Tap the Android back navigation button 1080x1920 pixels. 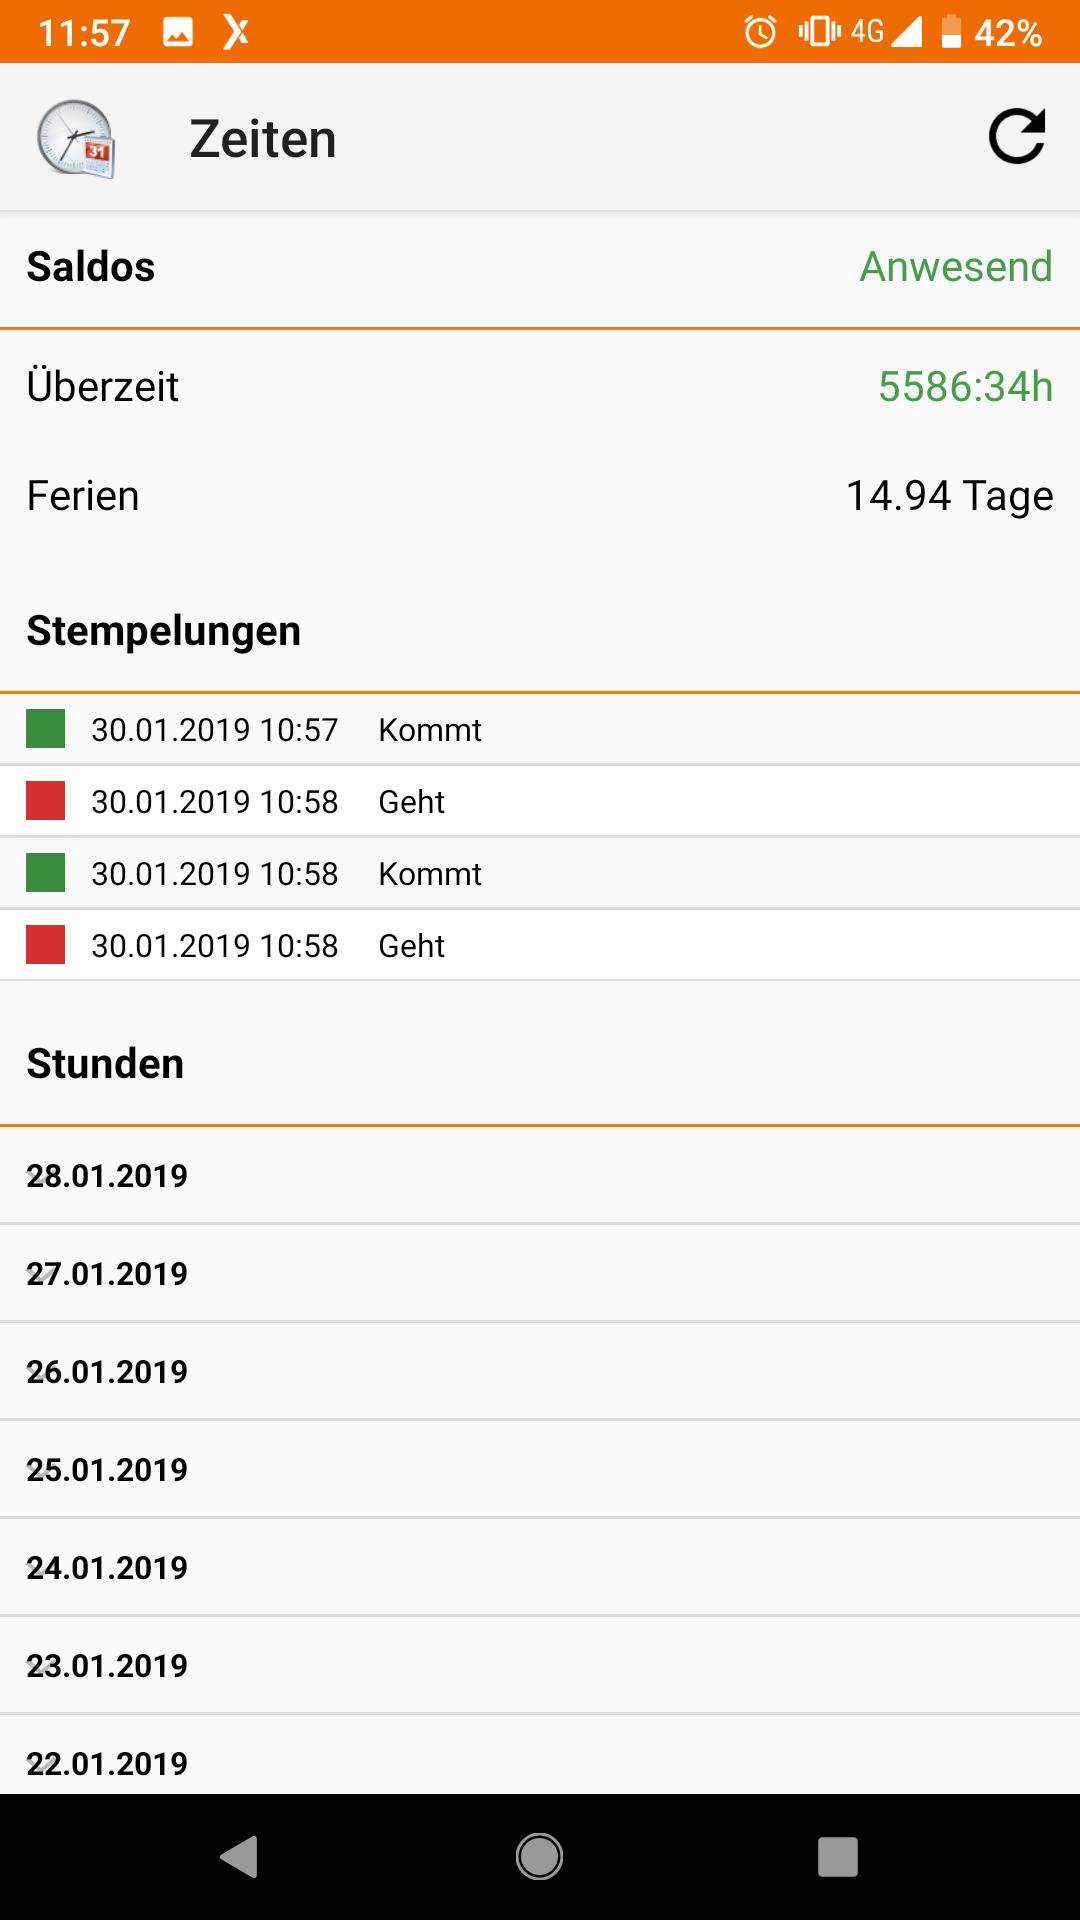point(239,1857)
